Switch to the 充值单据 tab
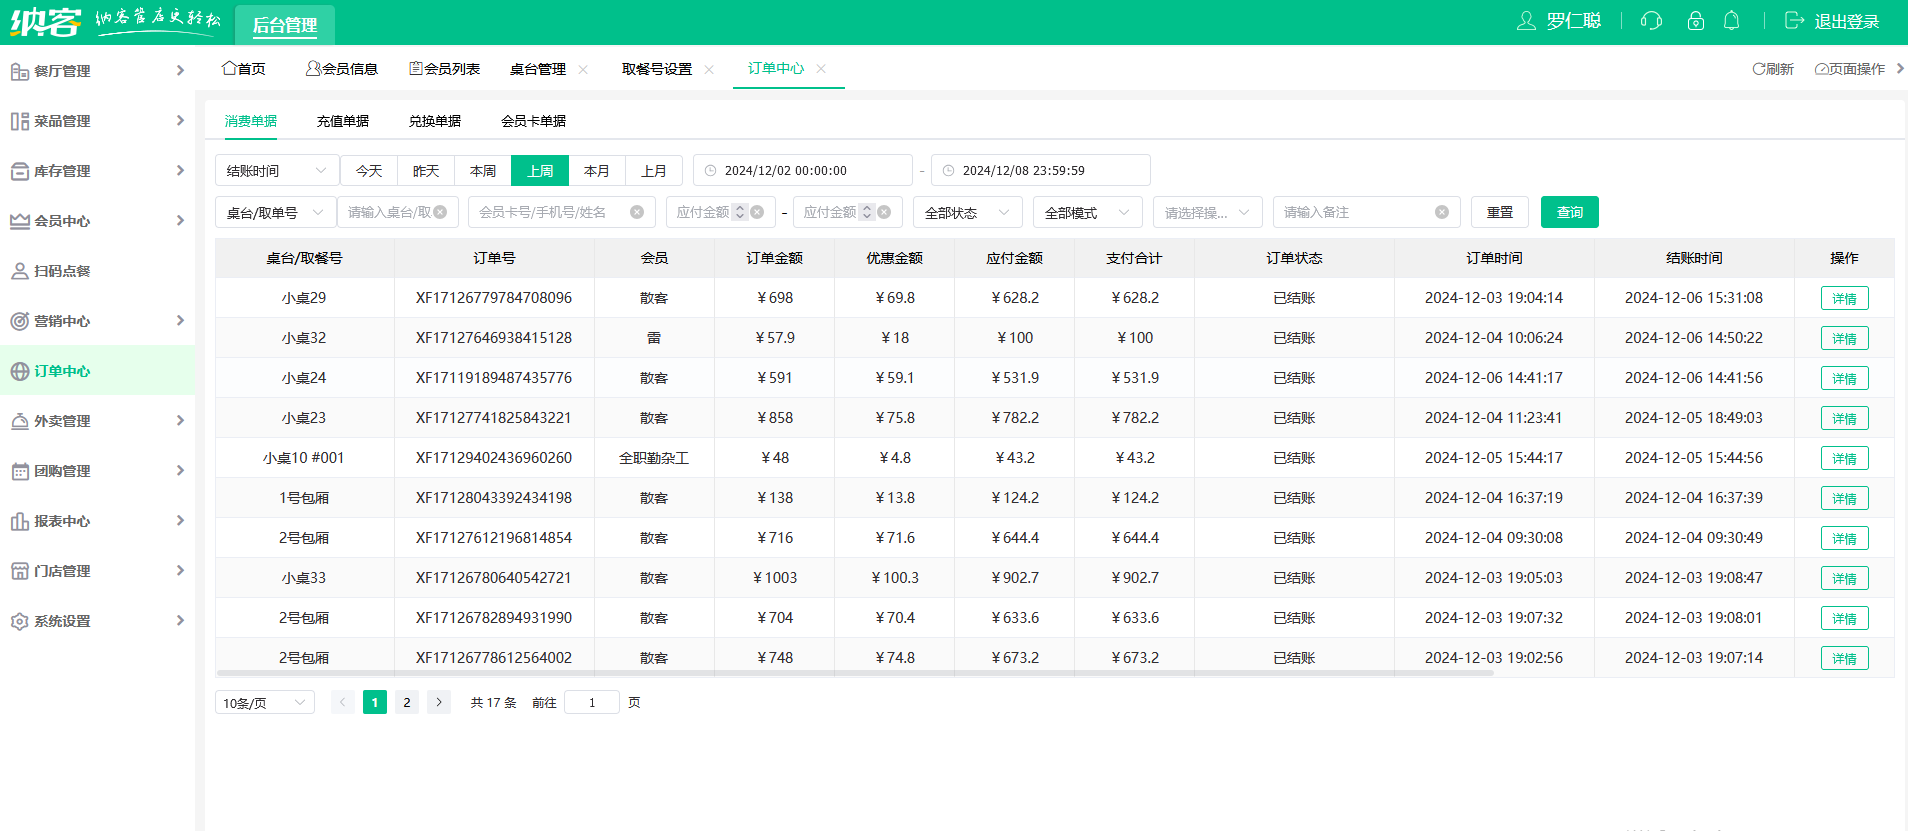 tap(343, 121)
